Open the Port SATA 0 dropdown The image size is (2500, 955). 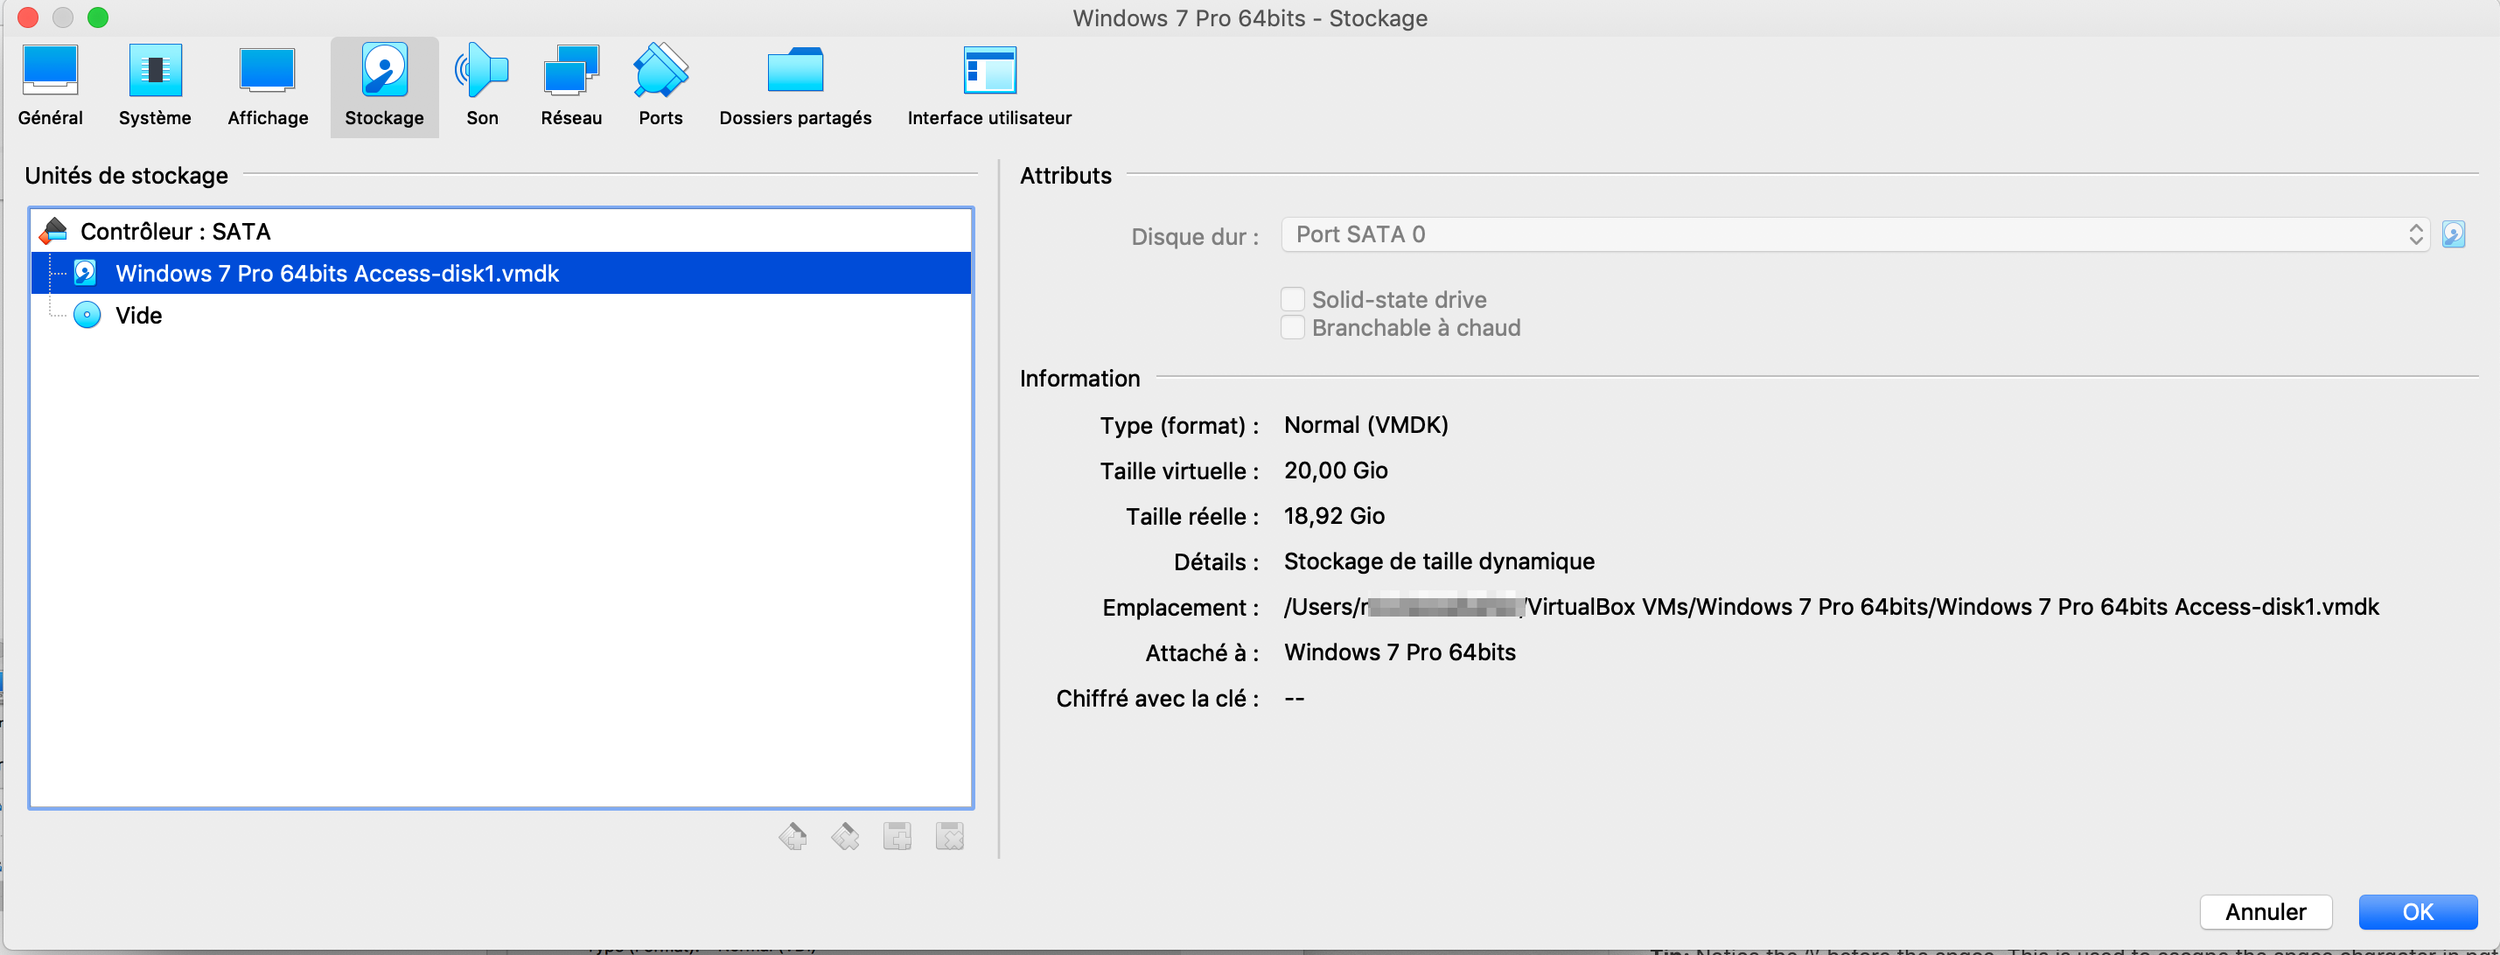coord(1855,234)
